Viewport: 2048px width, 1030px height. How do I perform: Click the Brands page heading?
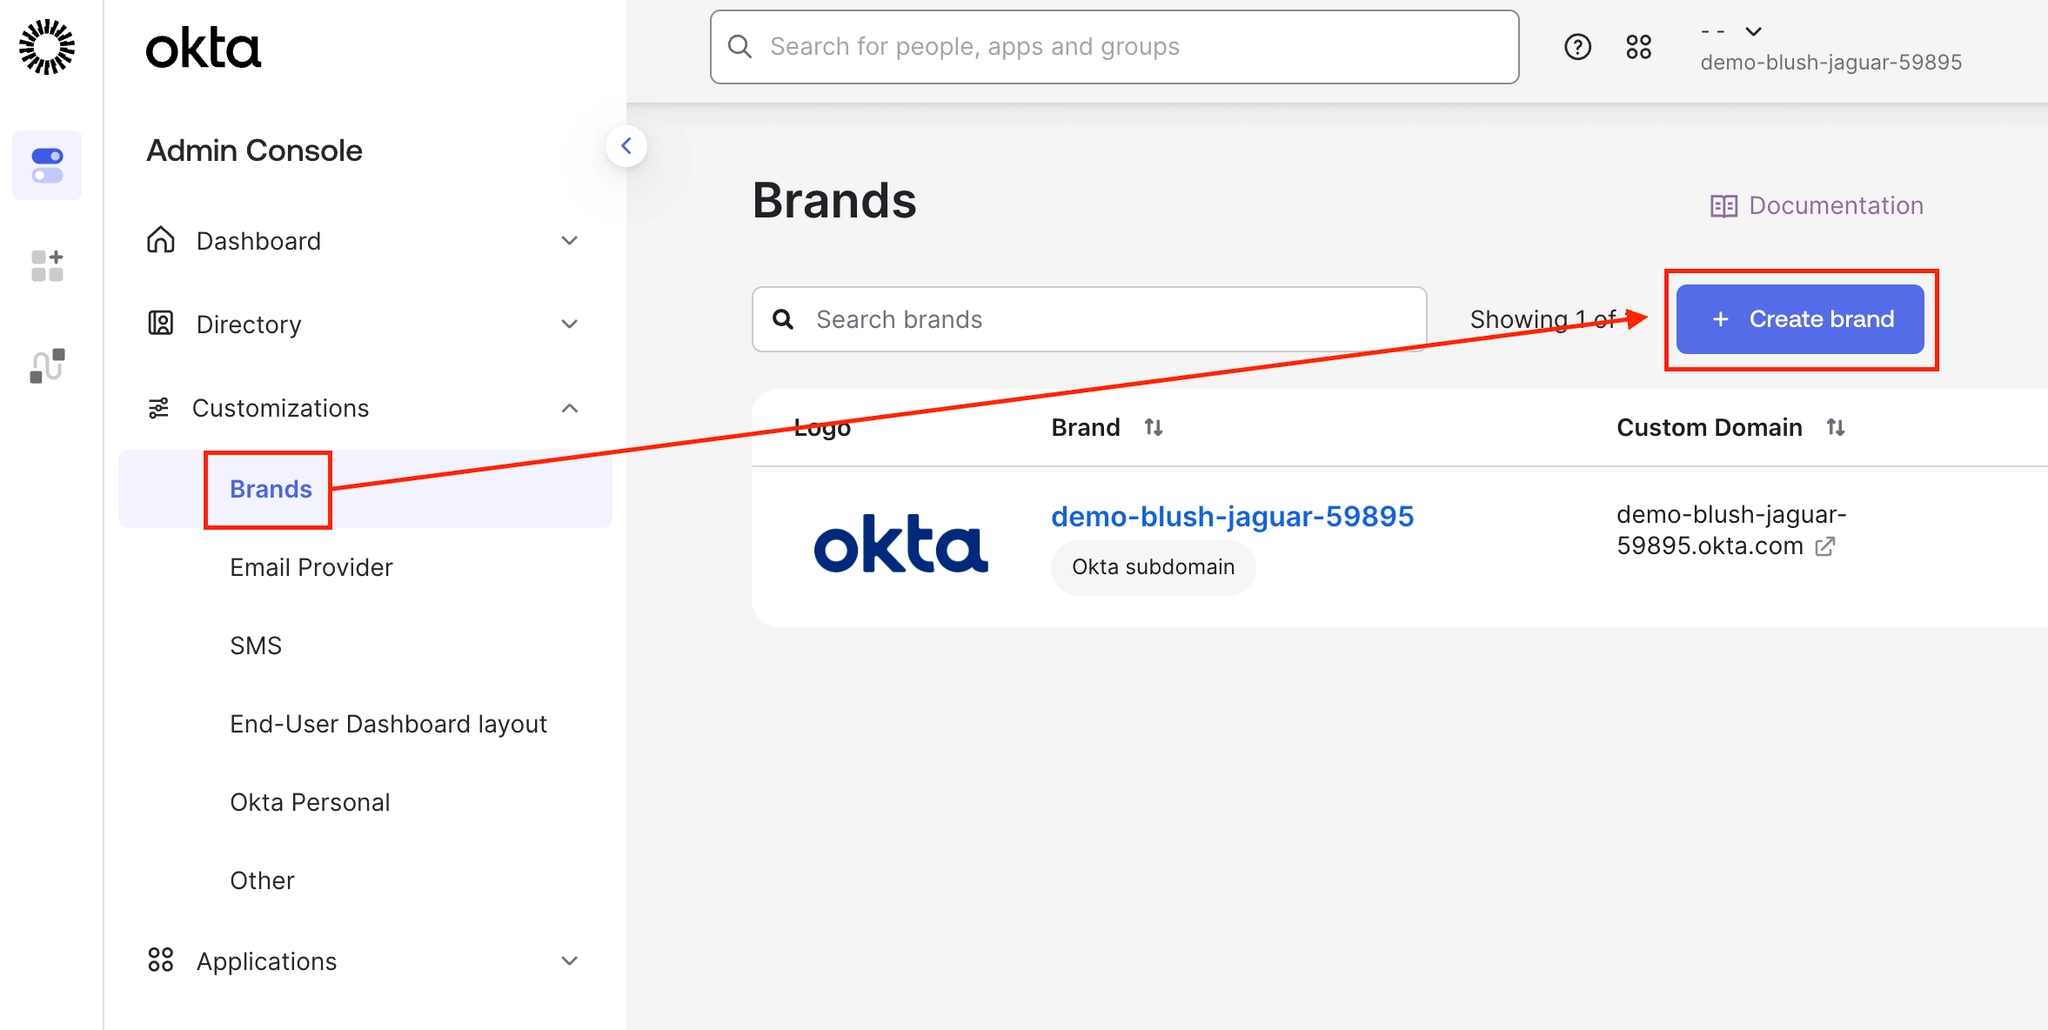point(834,200)
